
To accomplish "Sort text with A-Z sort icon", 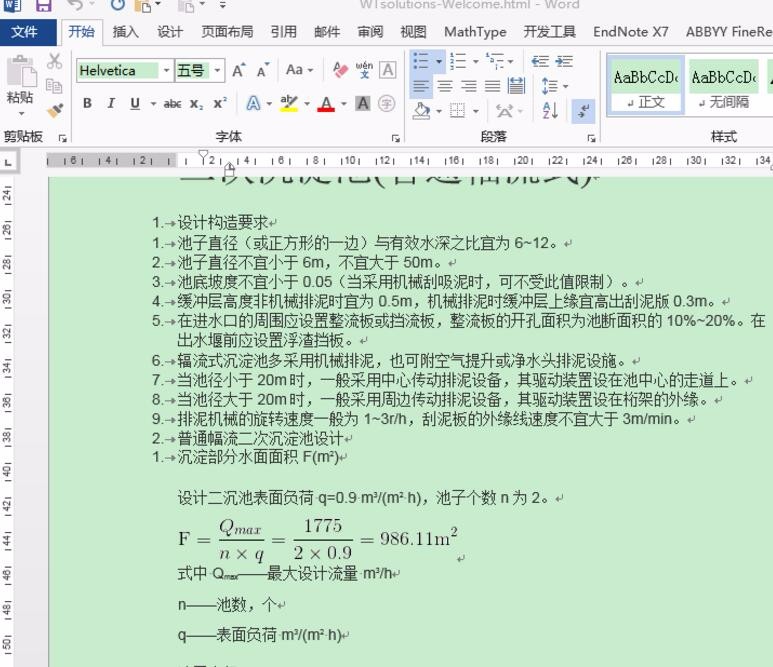I will (x=550, y=110).
